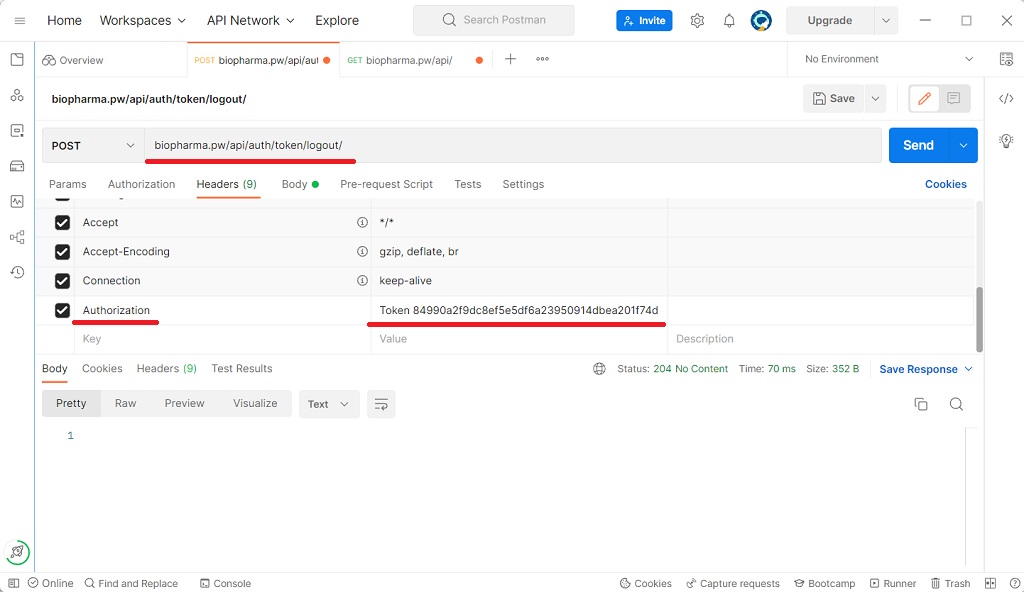Uncheck the Accept header

[62, 223]
